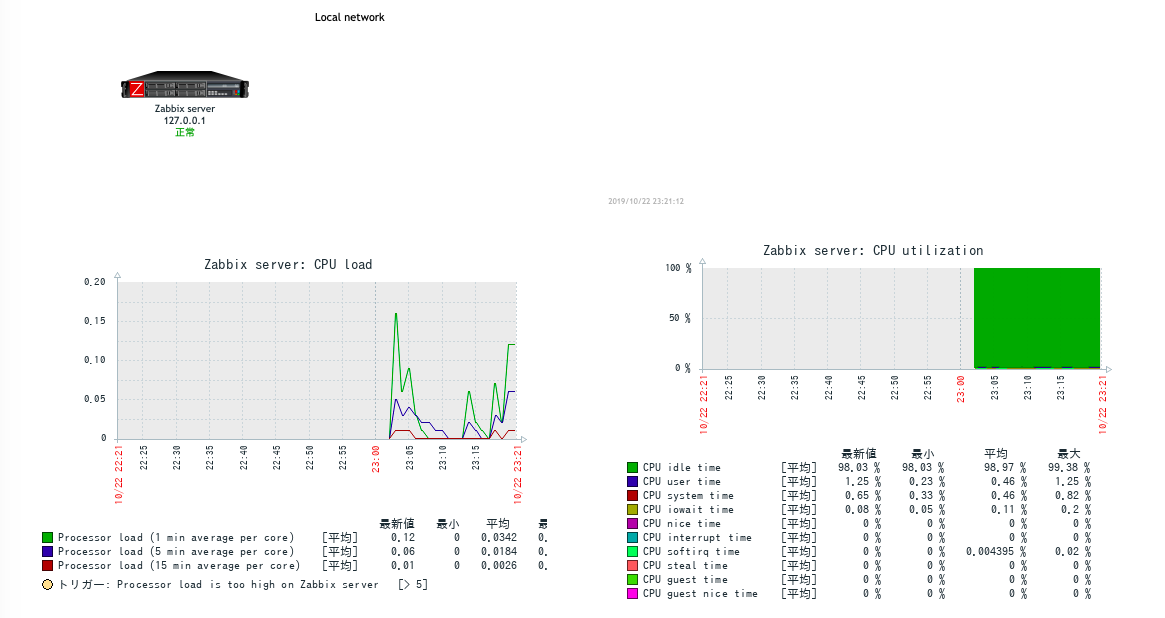This screenshot has width=1165, height=618.
Task: Select the green Processor load 1 min swatch
Action: coord(47,538)
